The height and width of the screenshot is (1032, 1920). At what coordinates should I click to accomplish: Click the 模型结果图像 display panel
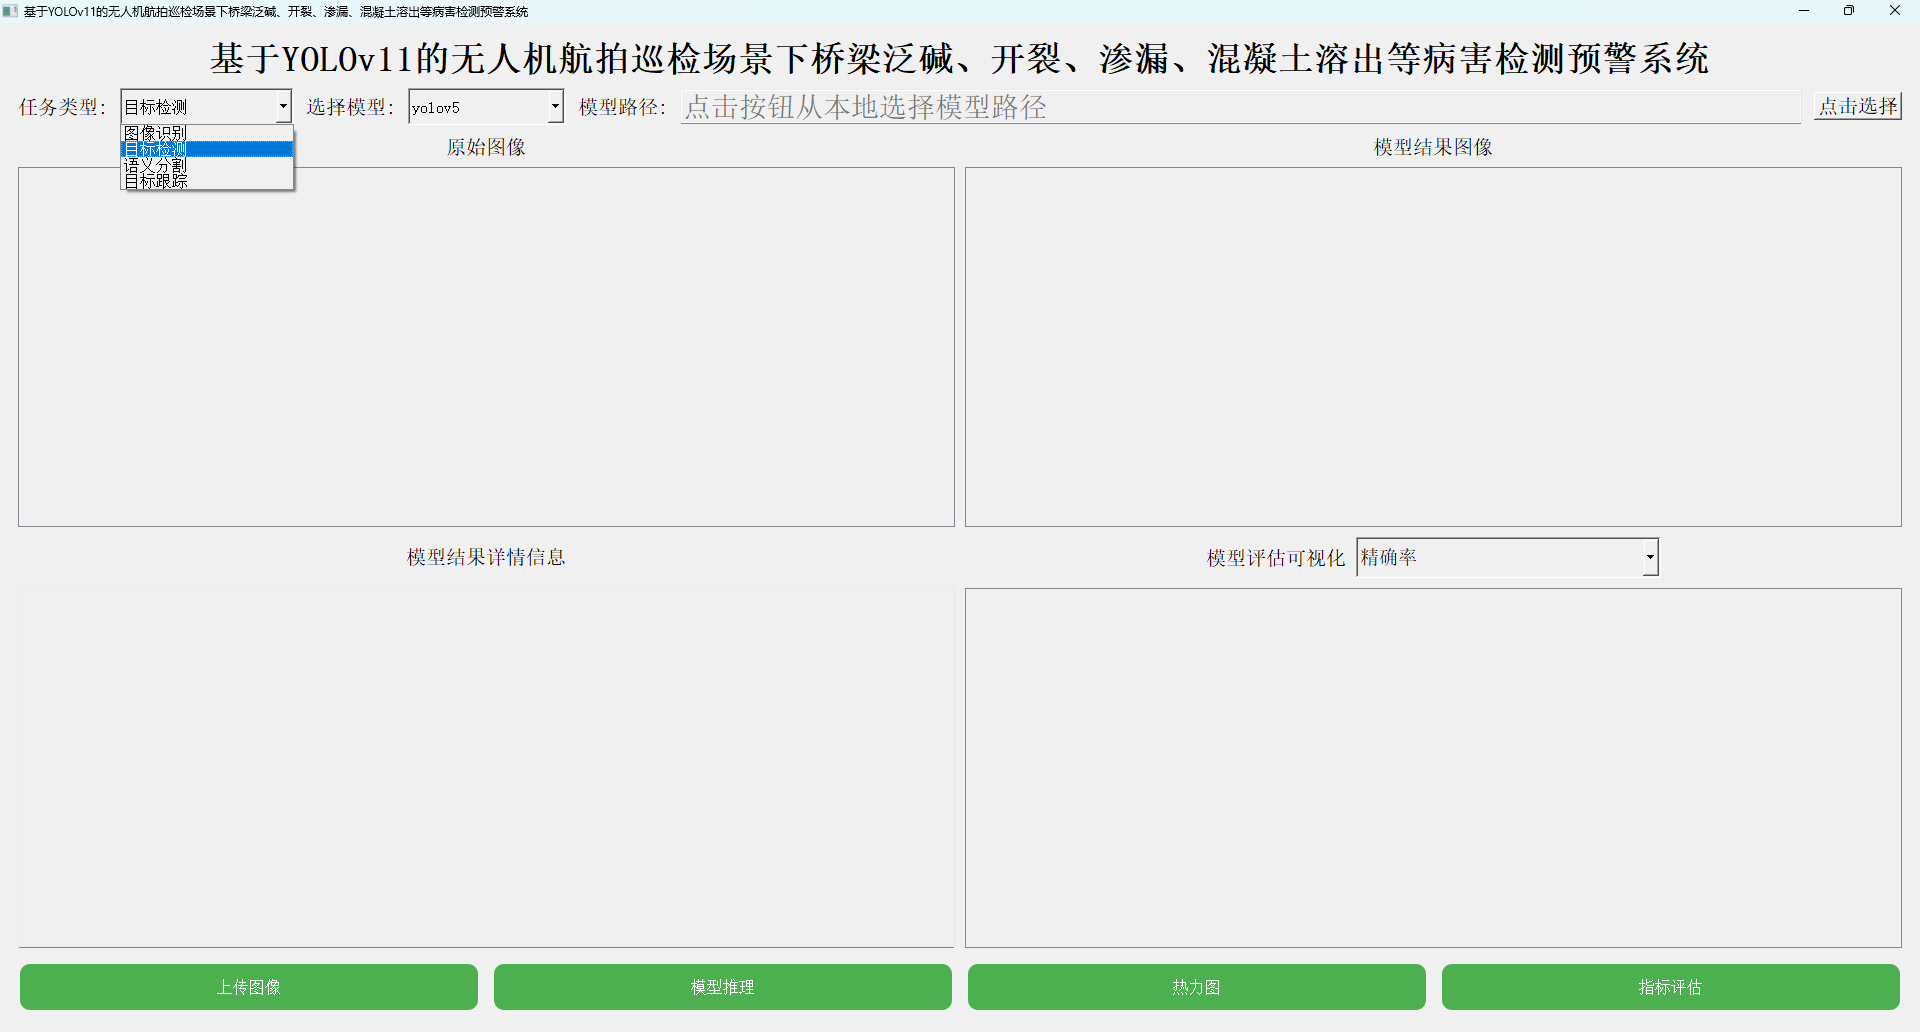click(1433, 347)
